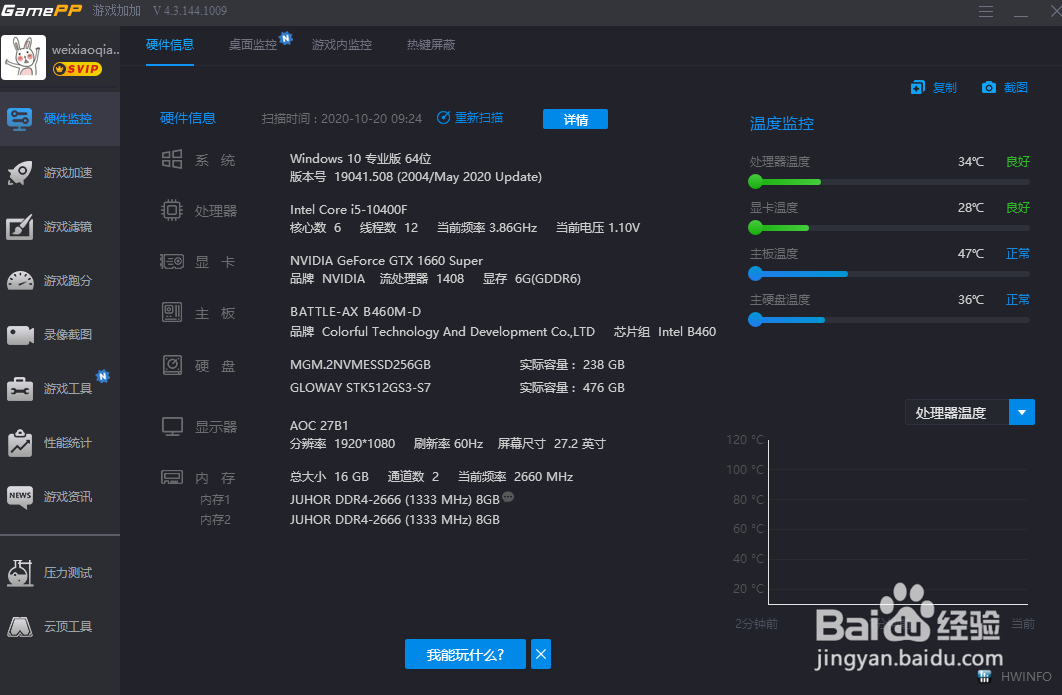Click the 主板温度 blue slider handle
1062x695 pixels.
pyautogui.click(x=755, y=274)
